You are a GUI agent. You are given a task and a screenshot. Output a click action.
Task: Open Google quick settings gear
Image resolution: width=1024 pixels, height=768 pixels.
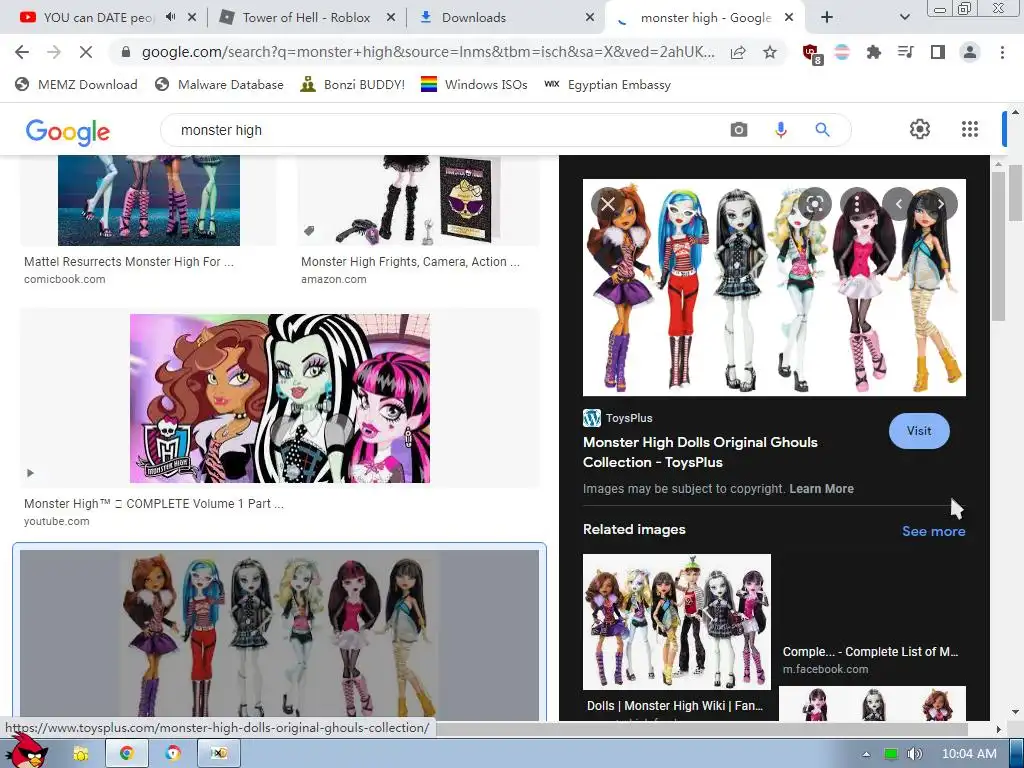920,129
